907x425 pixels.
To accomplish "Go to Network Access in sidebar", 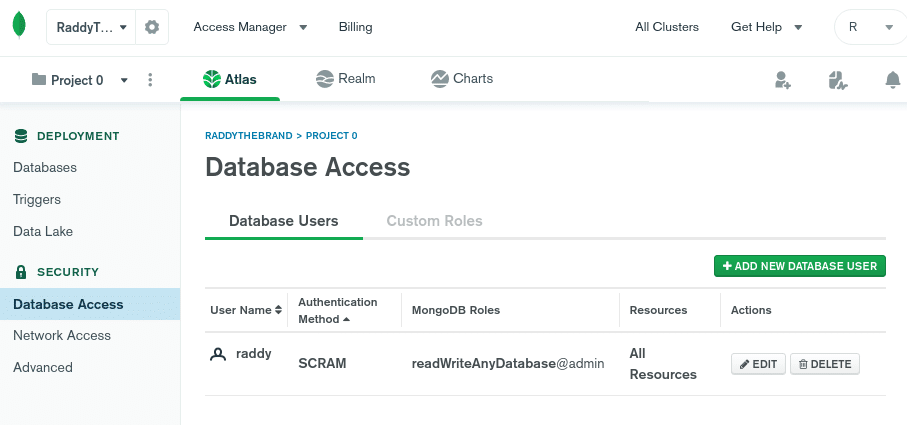I will (x=62, y=335).
